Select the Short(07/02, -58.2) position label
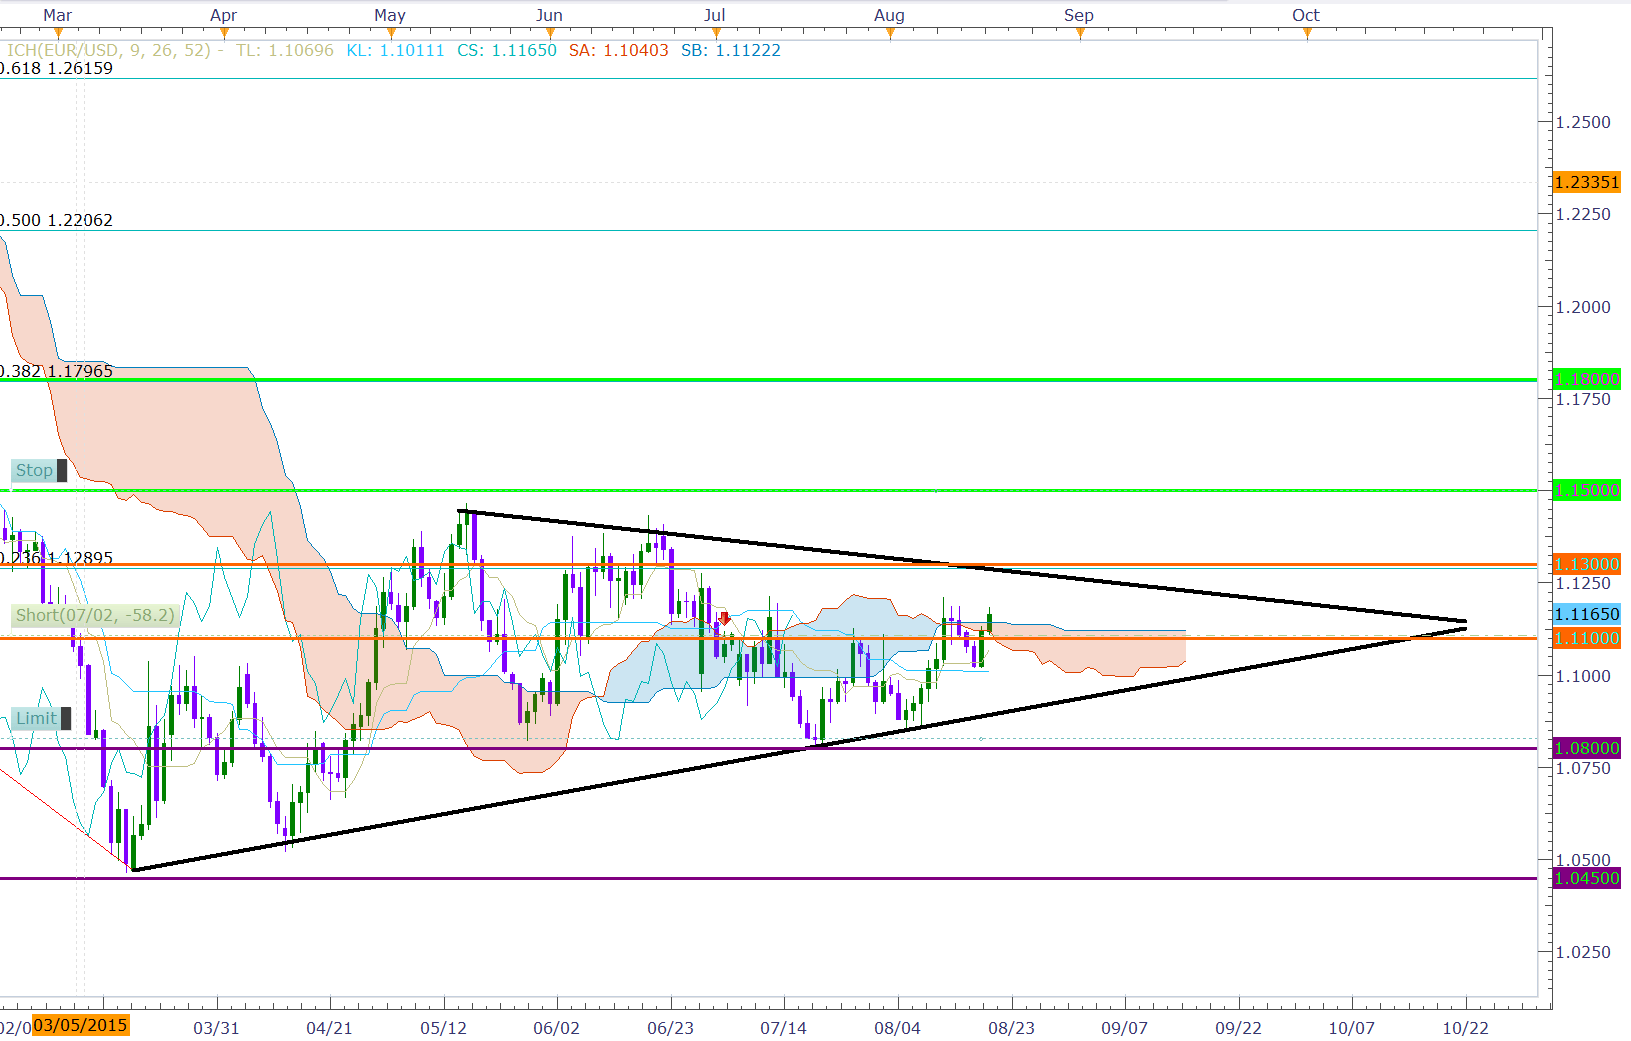The image size is (1631, 1041). point(95,615)
